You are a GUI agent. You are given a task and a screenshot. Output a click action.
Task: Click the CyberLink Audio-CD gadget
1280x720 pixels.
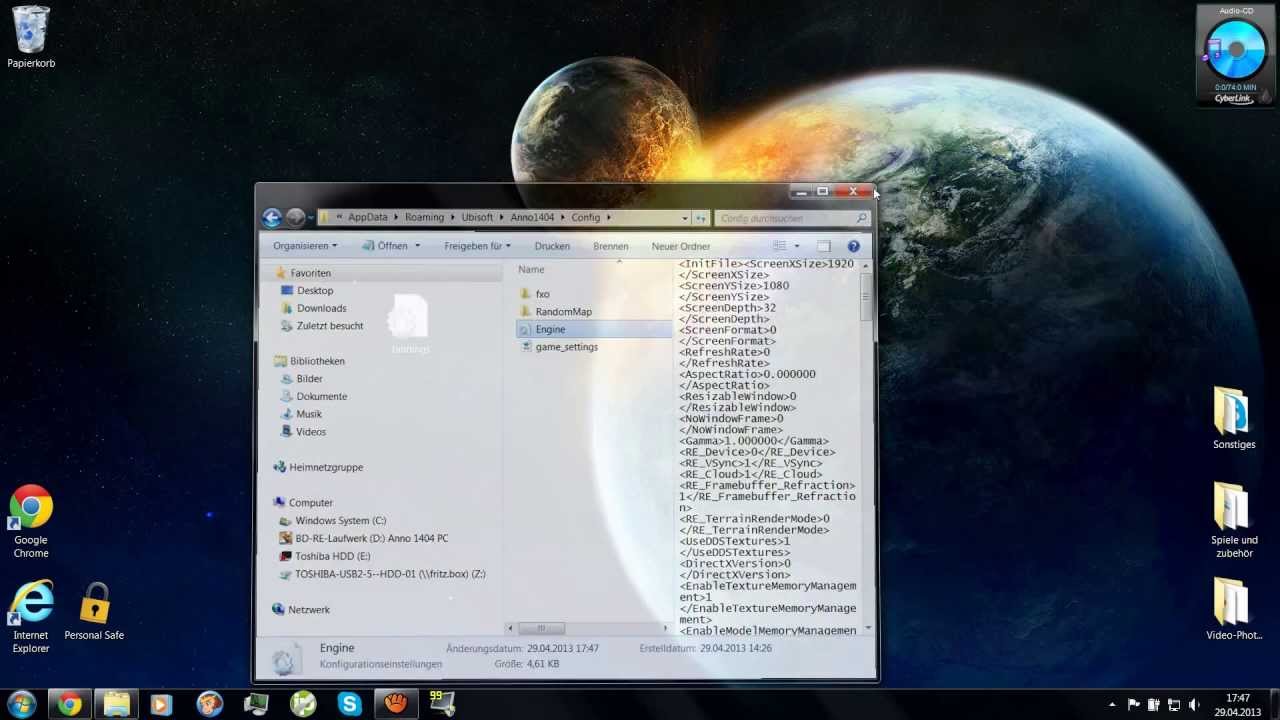1236,55
